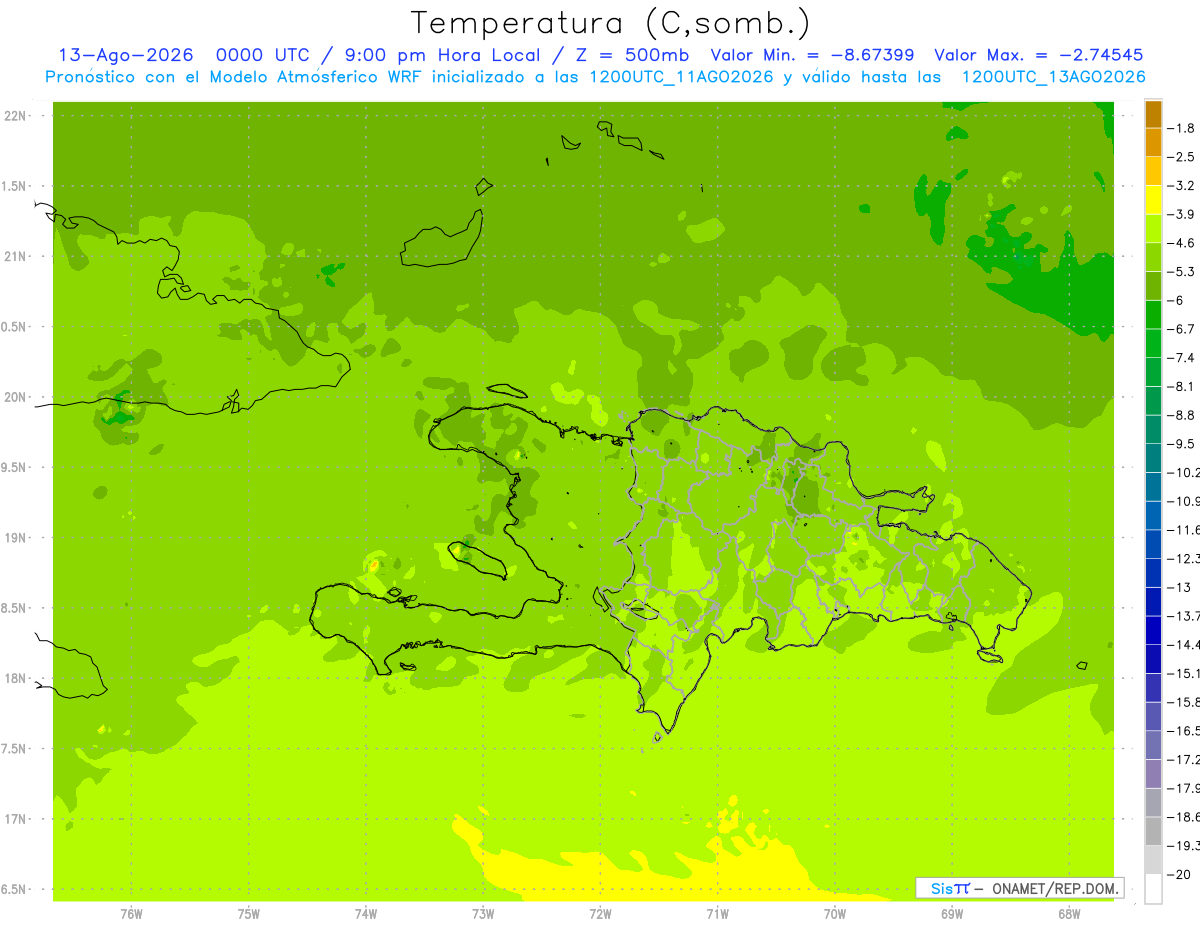Click the green legend swatch between -6 and -6.7

[1153, 314]
